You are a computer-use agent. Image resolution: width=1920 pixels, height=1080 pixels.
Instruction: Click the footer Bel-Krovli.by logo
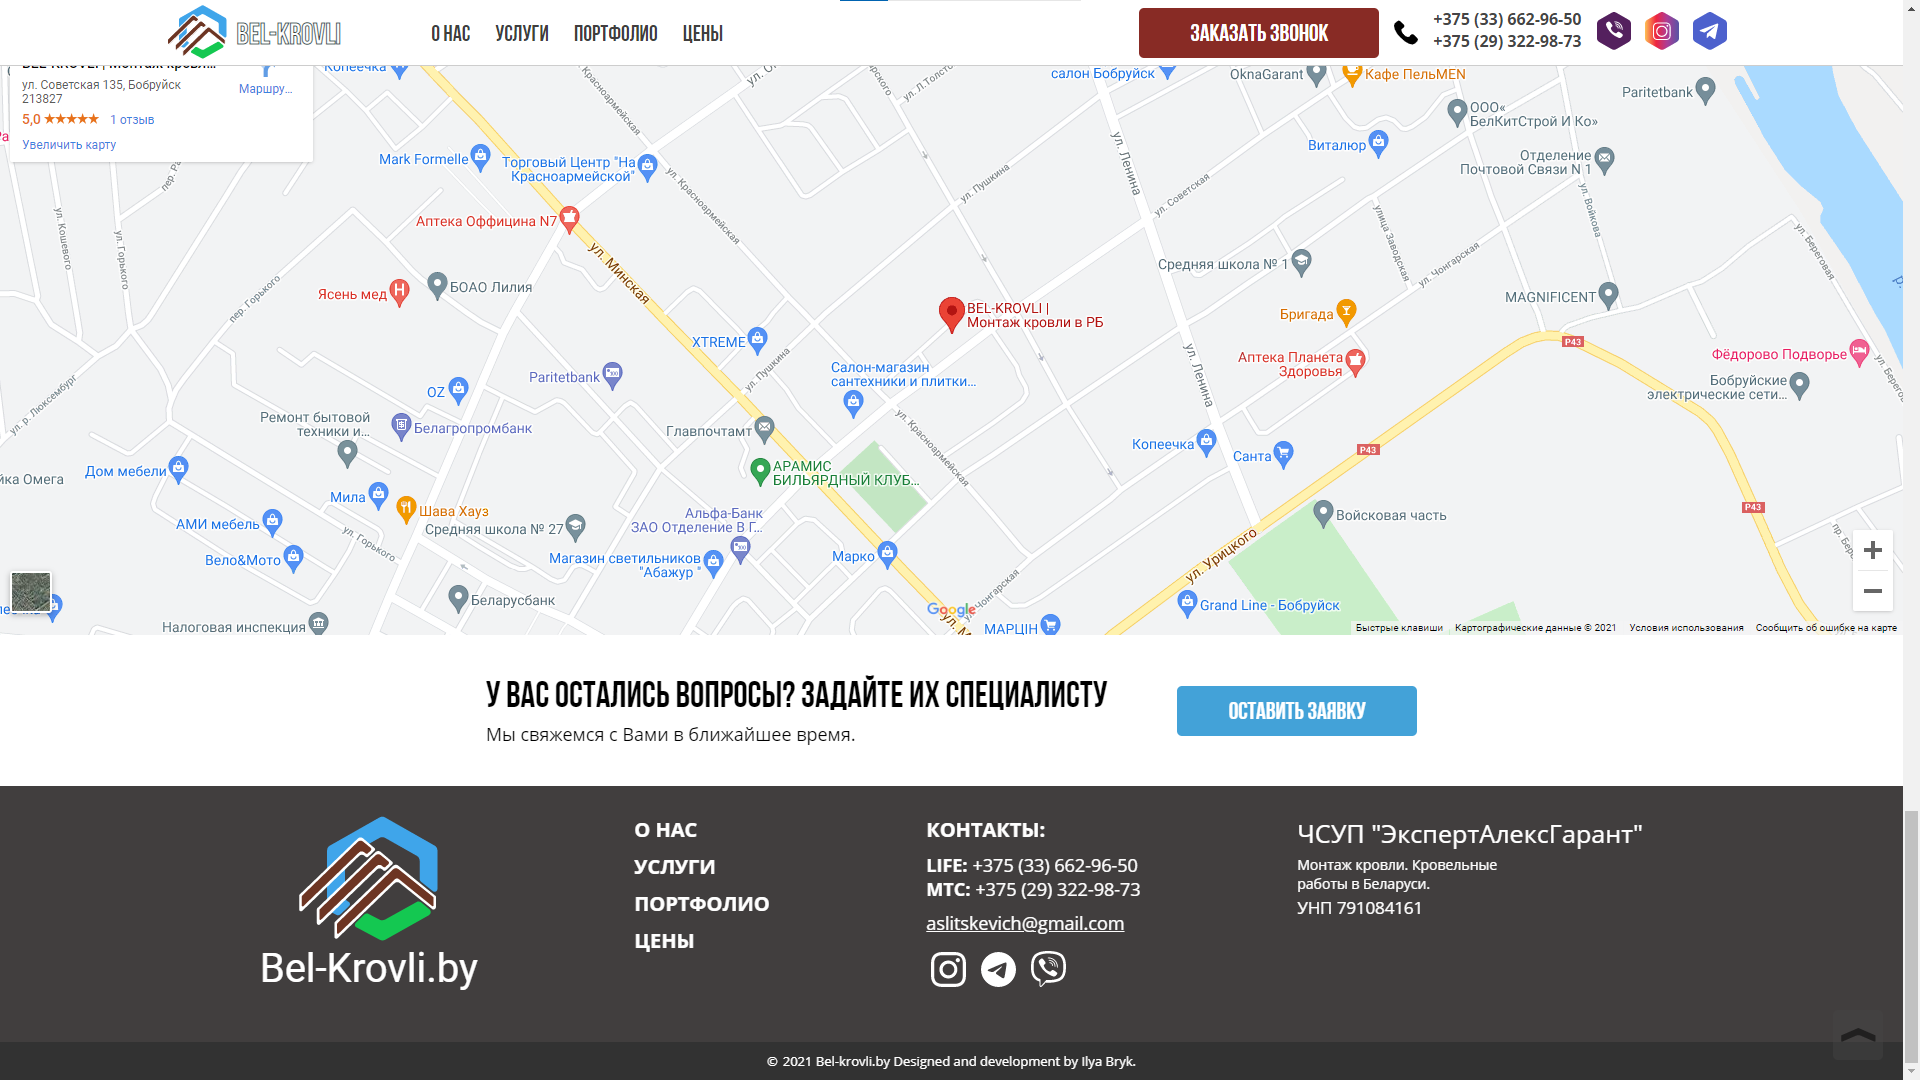[x=369, y=903]
